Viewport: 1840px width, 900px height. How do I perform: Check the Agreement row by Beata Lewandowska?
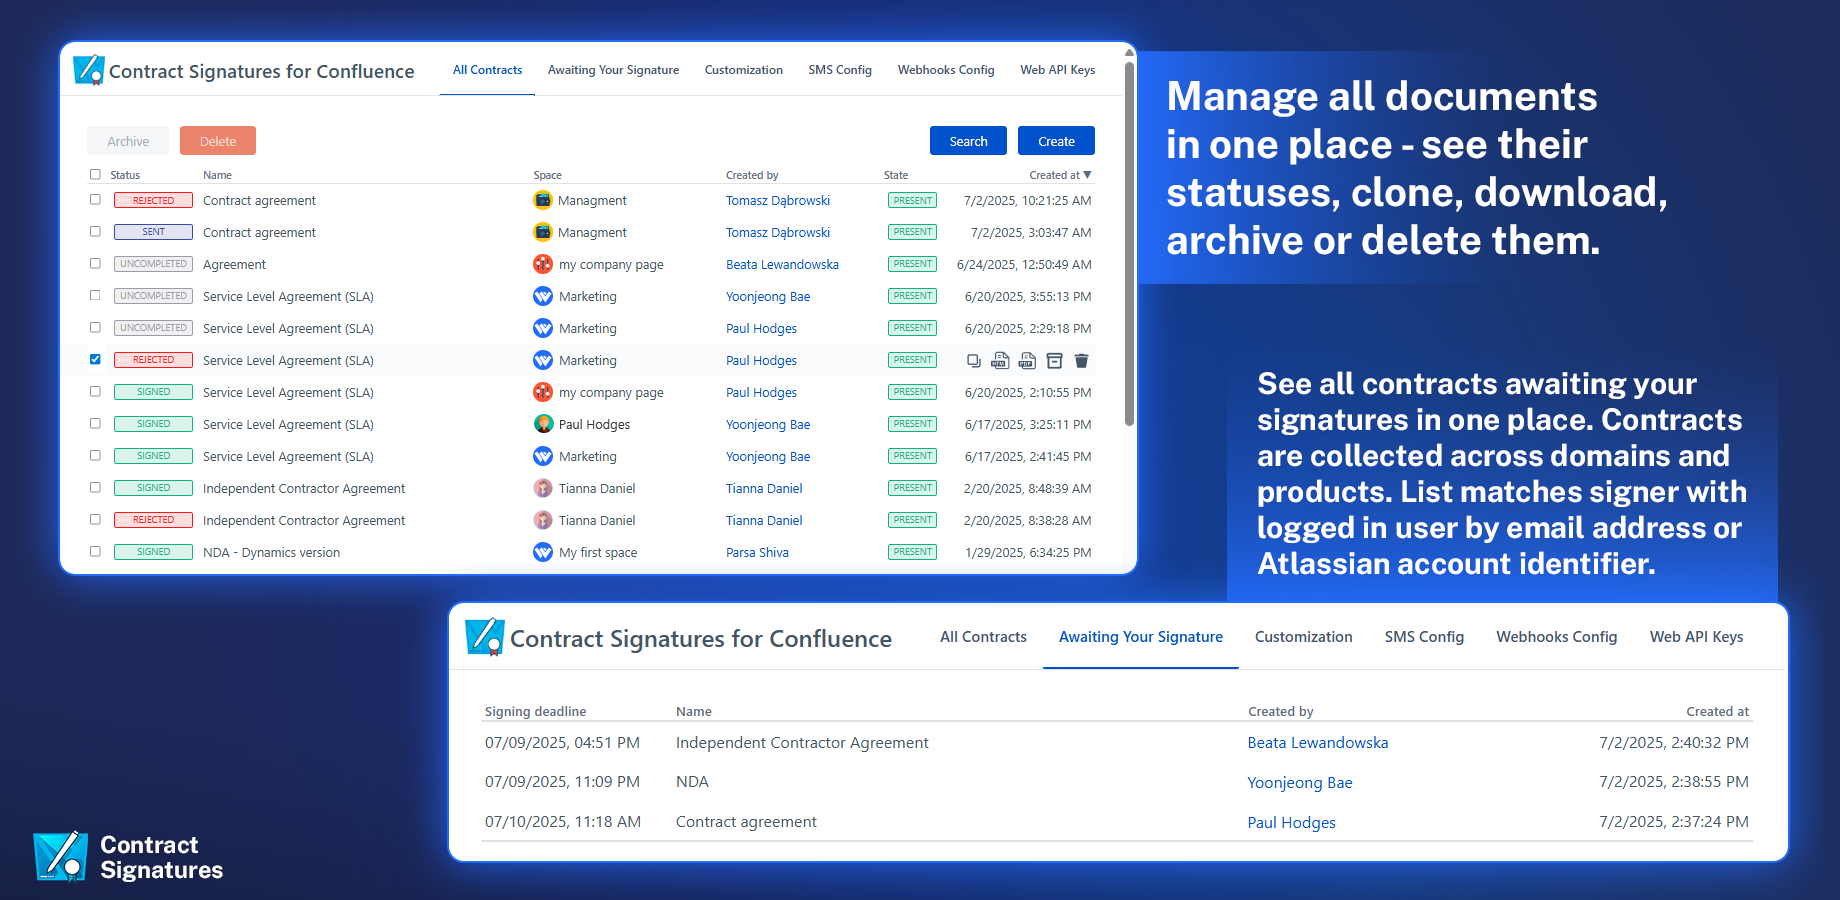[x=95, y=263]
